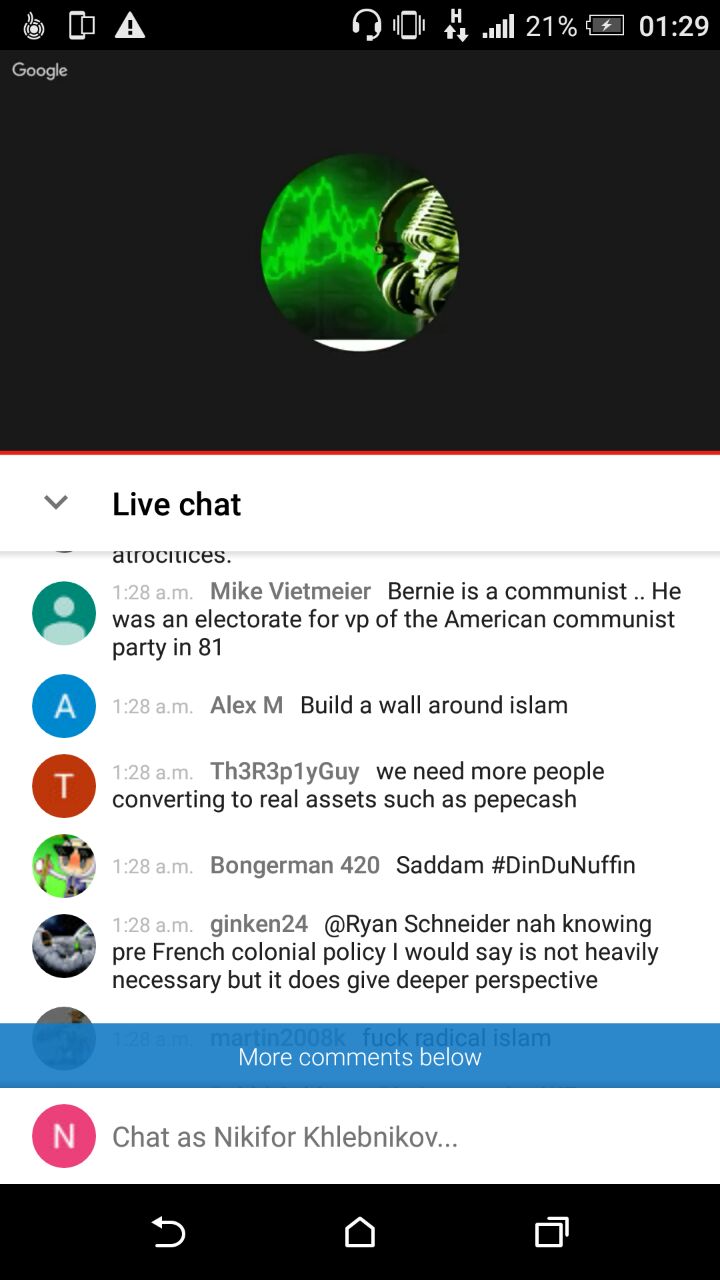The image size is (720, 1280).
Task: Tap Alex M's blue avatar icon
Action: coord(64,706)
